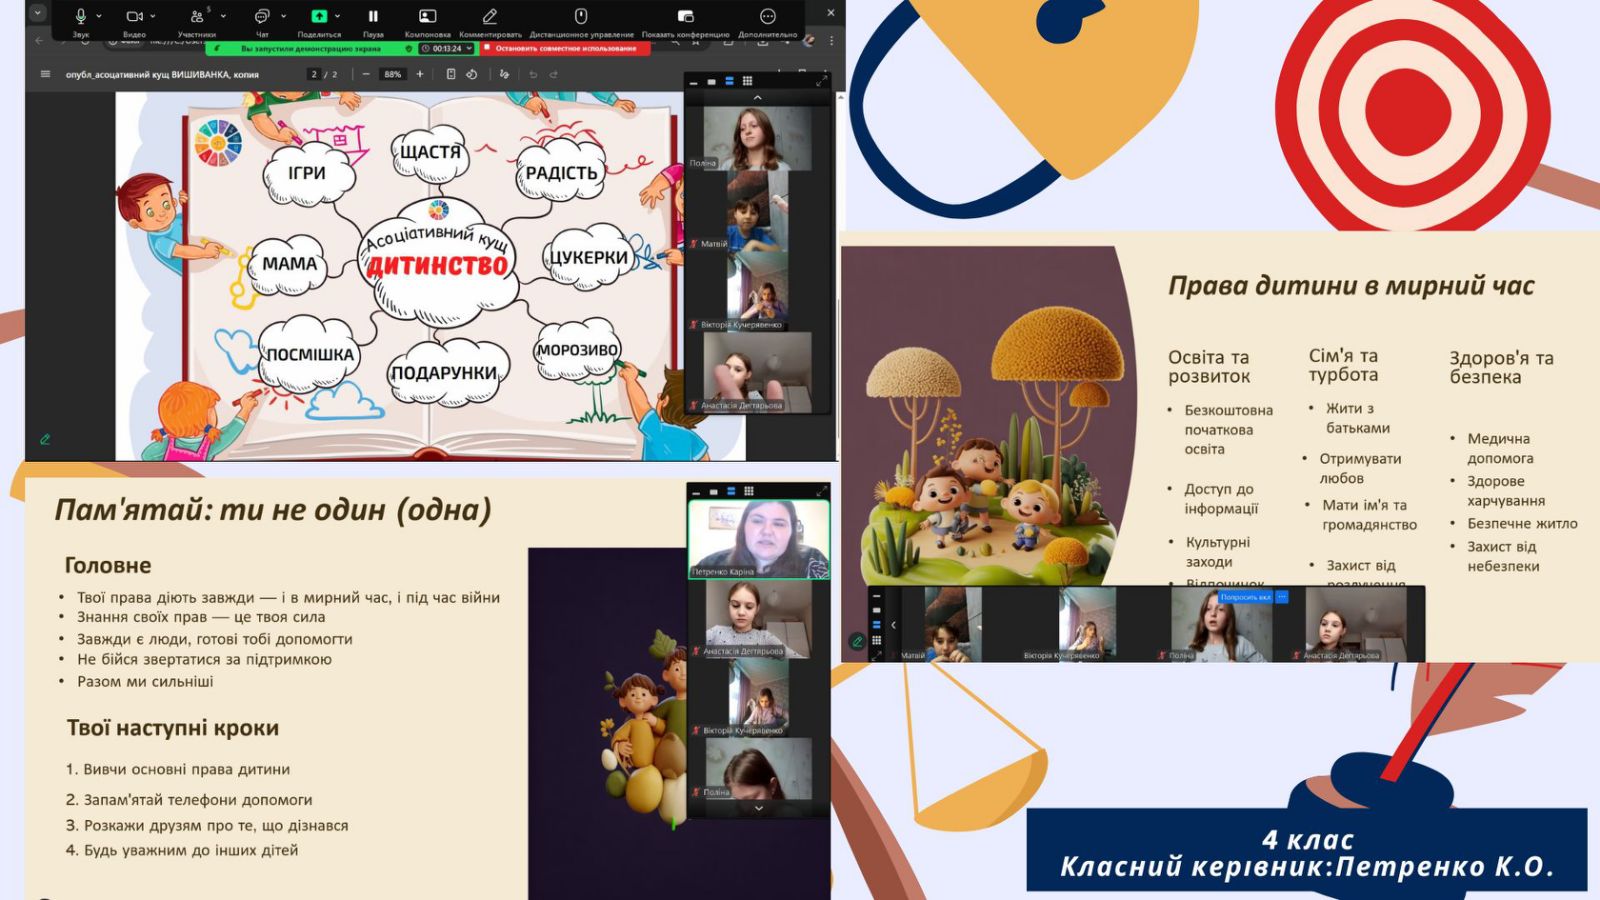Switch to grid view in the top video panel
The image size is (1600, 900).
tap(747, 81)
